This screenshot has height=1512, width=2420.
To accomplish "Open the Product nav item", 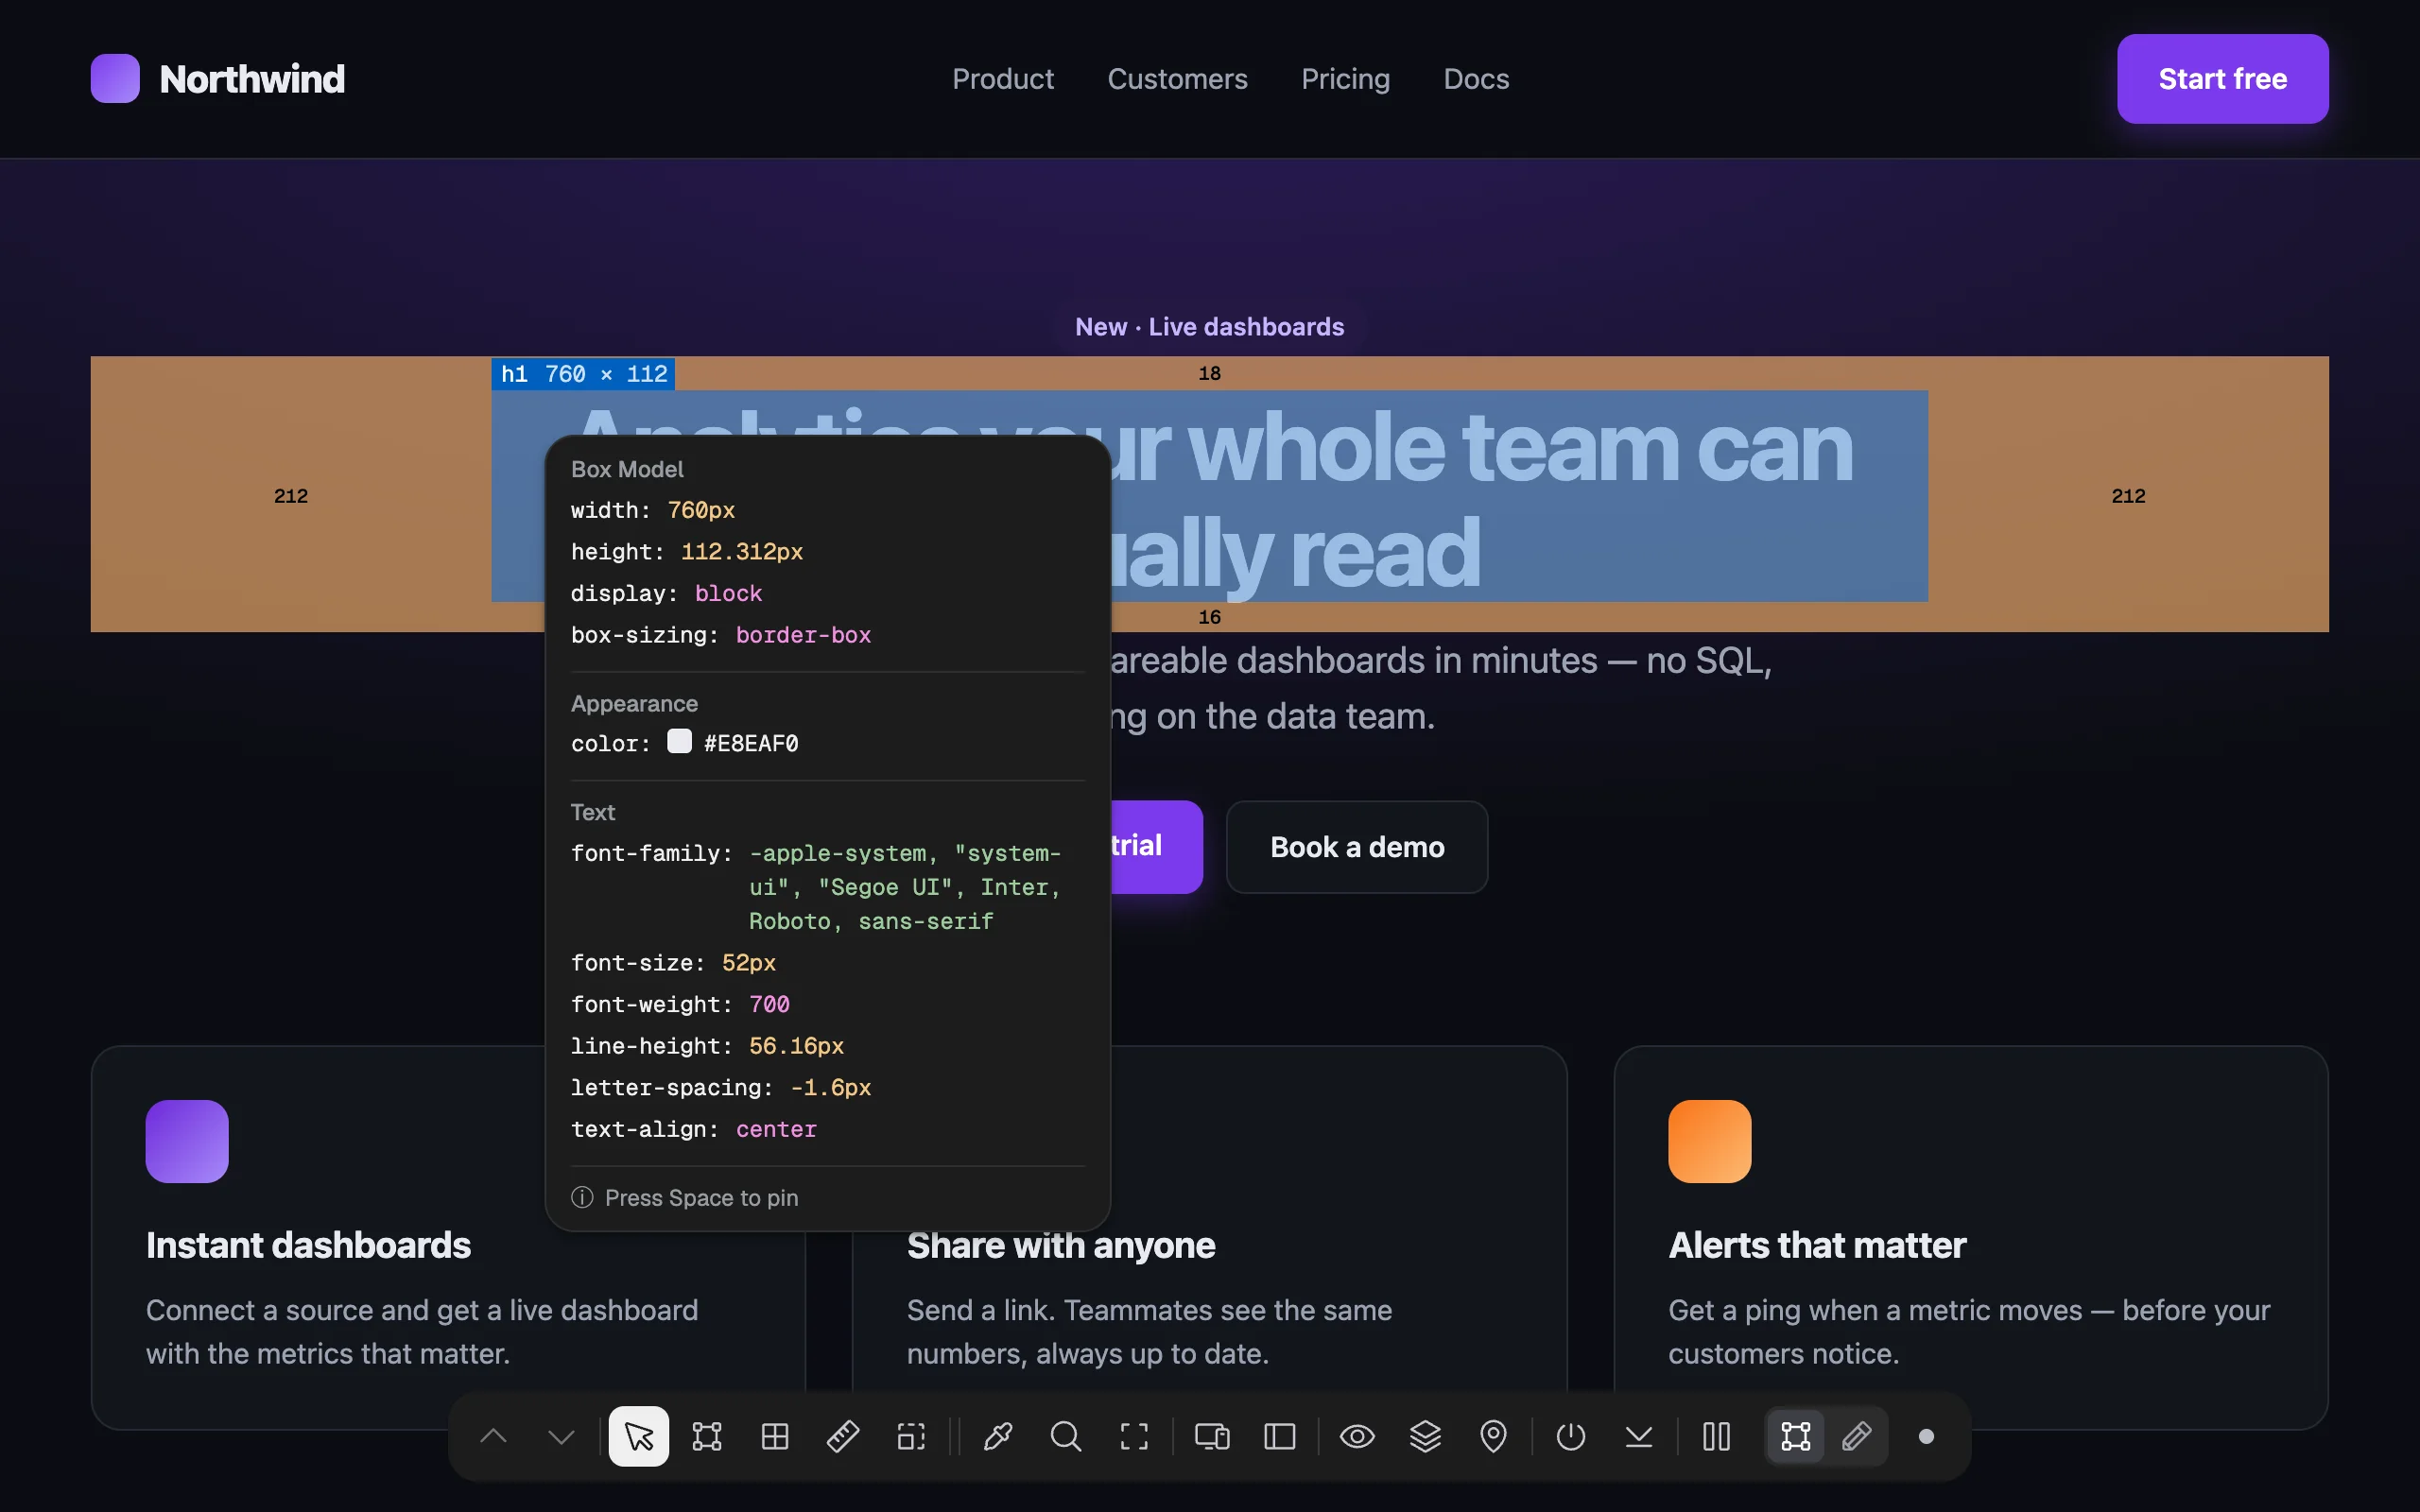I will click(1003, 79).
